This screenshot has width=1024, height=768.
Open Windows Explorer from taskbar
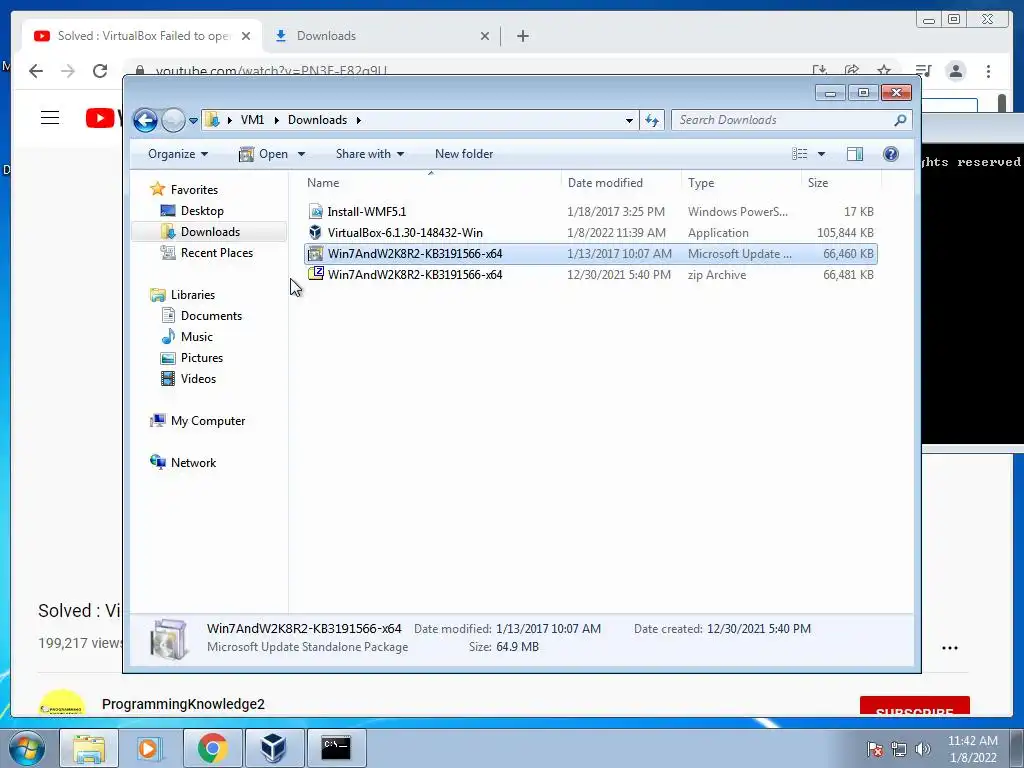click(89, 748)
